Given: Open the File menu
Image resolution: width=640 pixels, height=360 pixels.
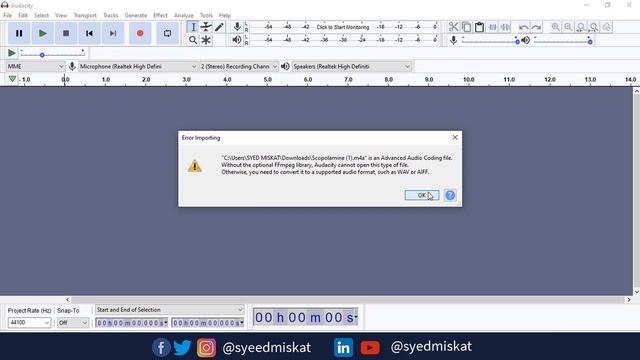Looking at the screenshot, I should (7, 15).
